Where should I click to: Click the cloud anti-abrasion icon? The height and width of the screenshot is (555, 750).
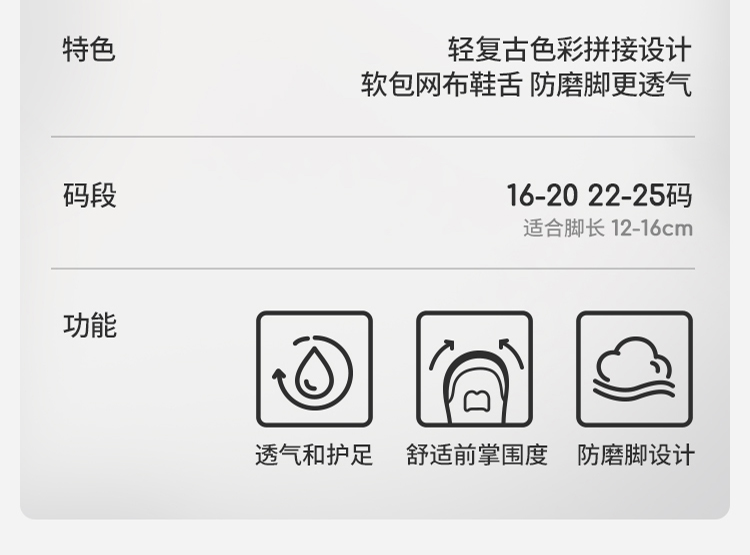coord(634,369)
